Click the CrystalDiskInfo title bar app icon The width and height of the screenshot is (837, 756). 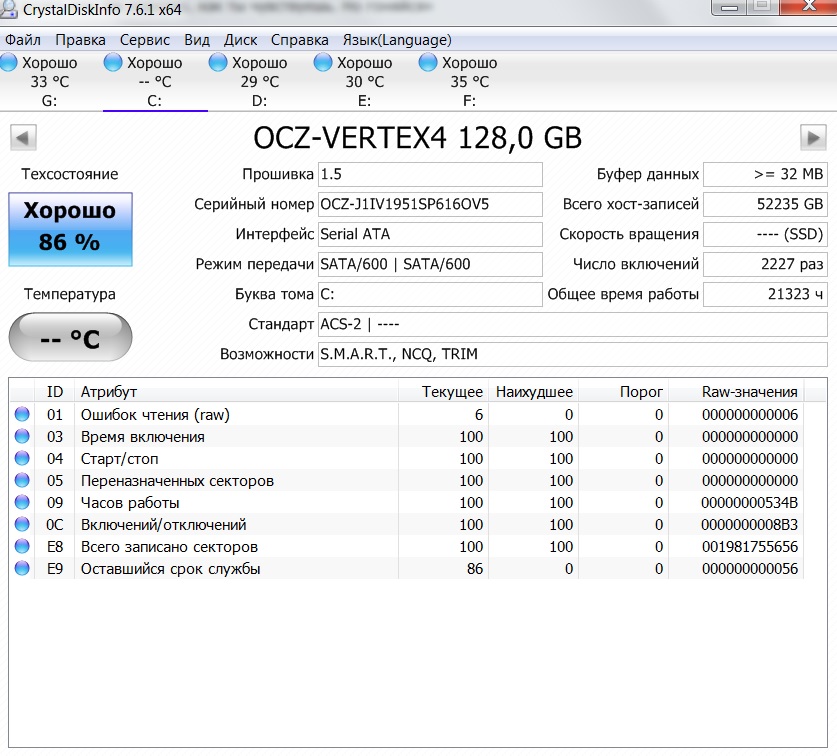tap(9, 9)
